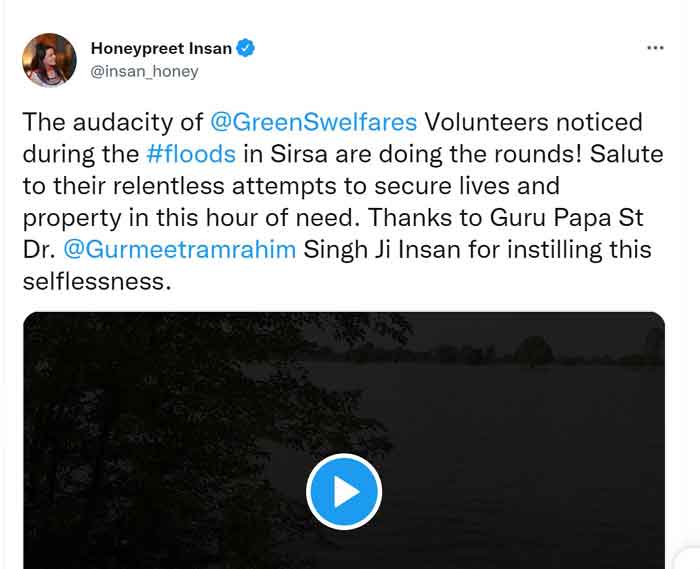Play the embedded flood video
700x569 pixels.
coord(344,491)
